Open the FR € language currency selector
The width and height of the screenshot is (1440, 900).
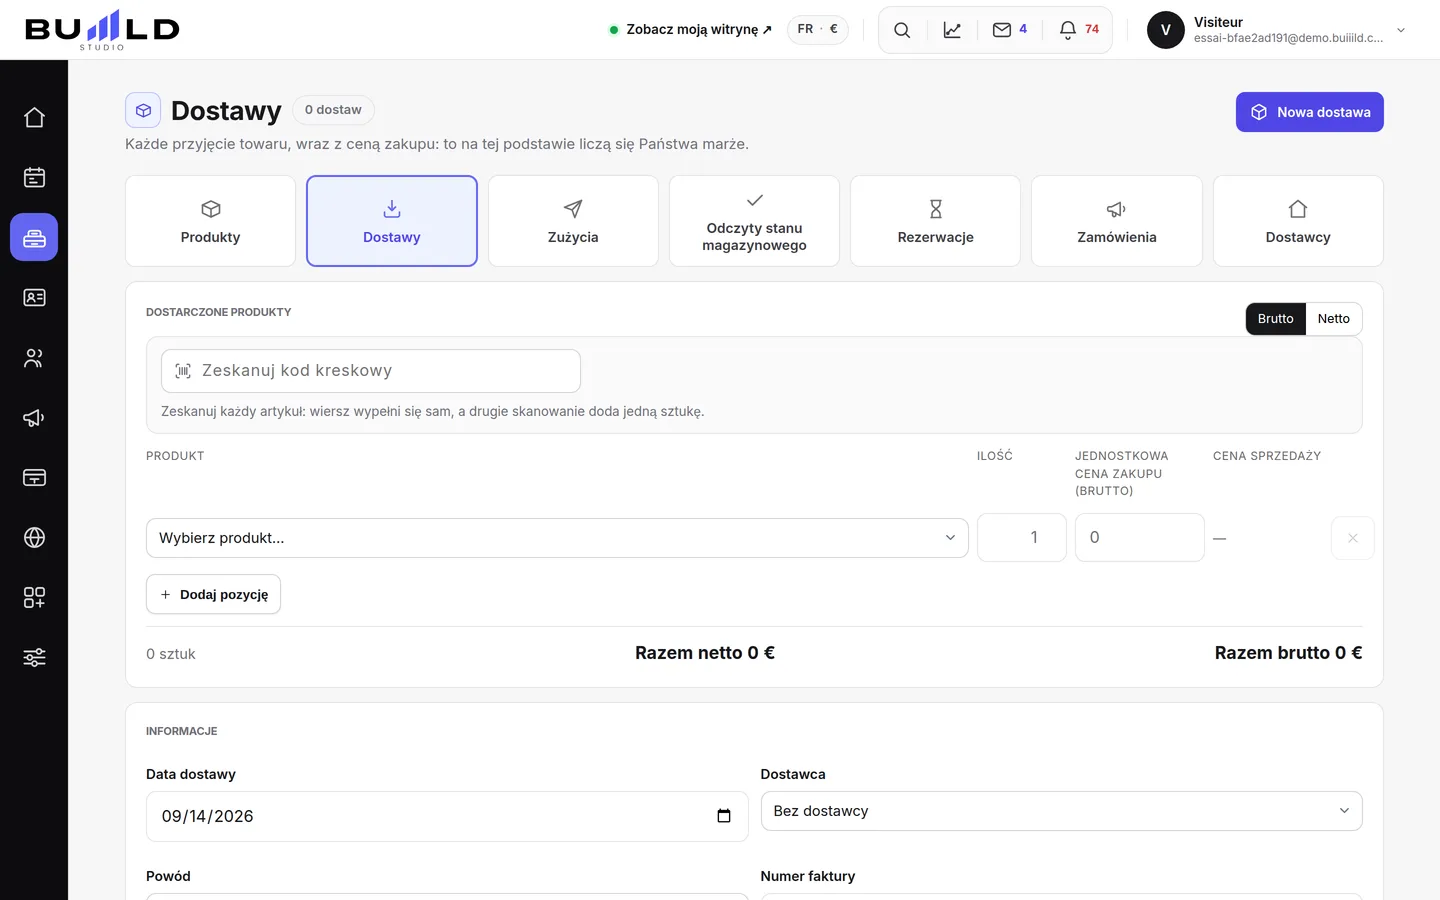[x=818, y=30]
